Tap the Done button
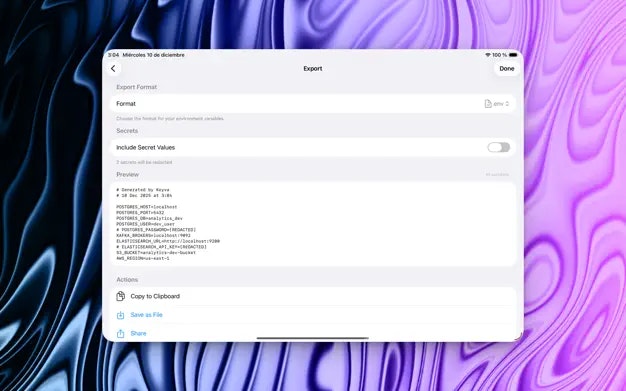 click(507, 69)
